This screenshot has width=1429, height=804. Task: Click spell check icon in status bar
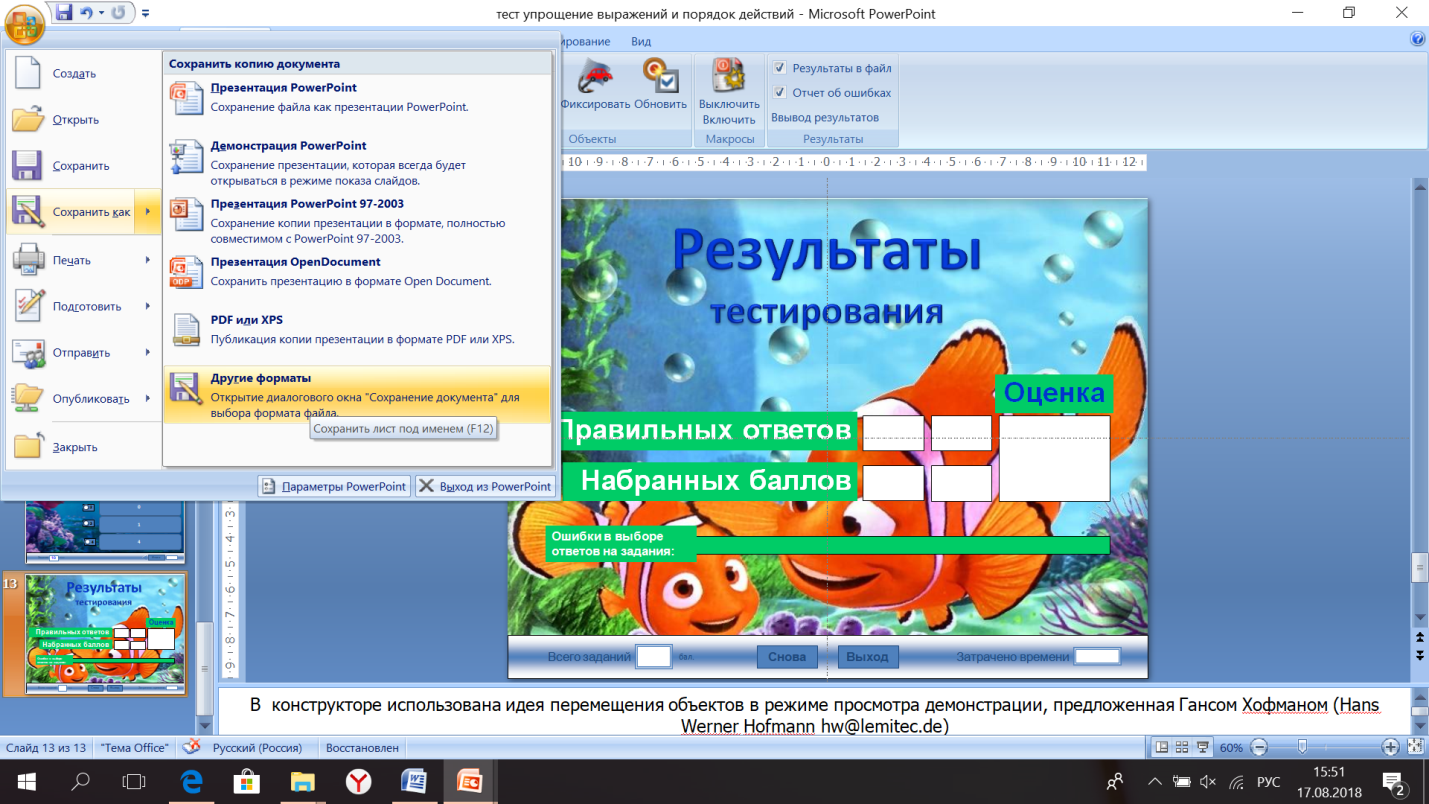pyautogui.click(x=191, y=747)
